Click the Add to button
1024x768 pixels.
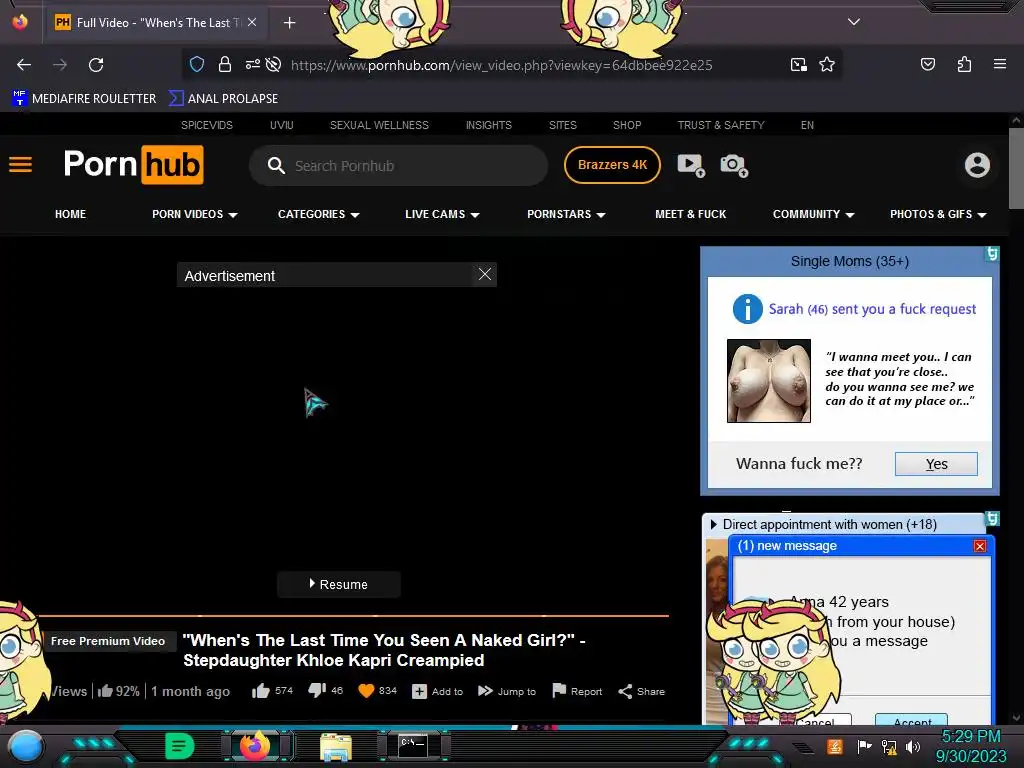[438, 691]
